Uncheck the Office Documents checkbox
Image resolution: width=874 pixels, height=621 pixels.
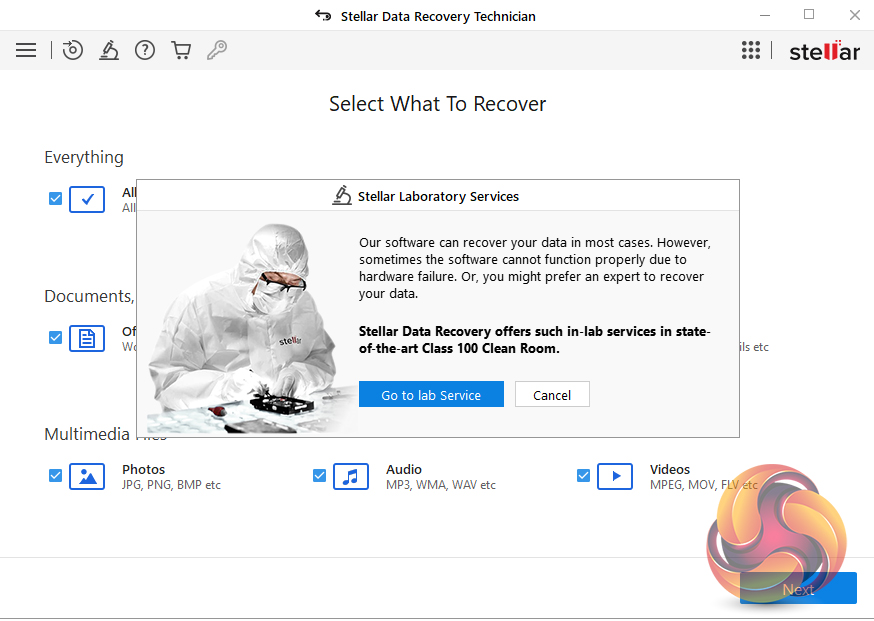(55, 337)
